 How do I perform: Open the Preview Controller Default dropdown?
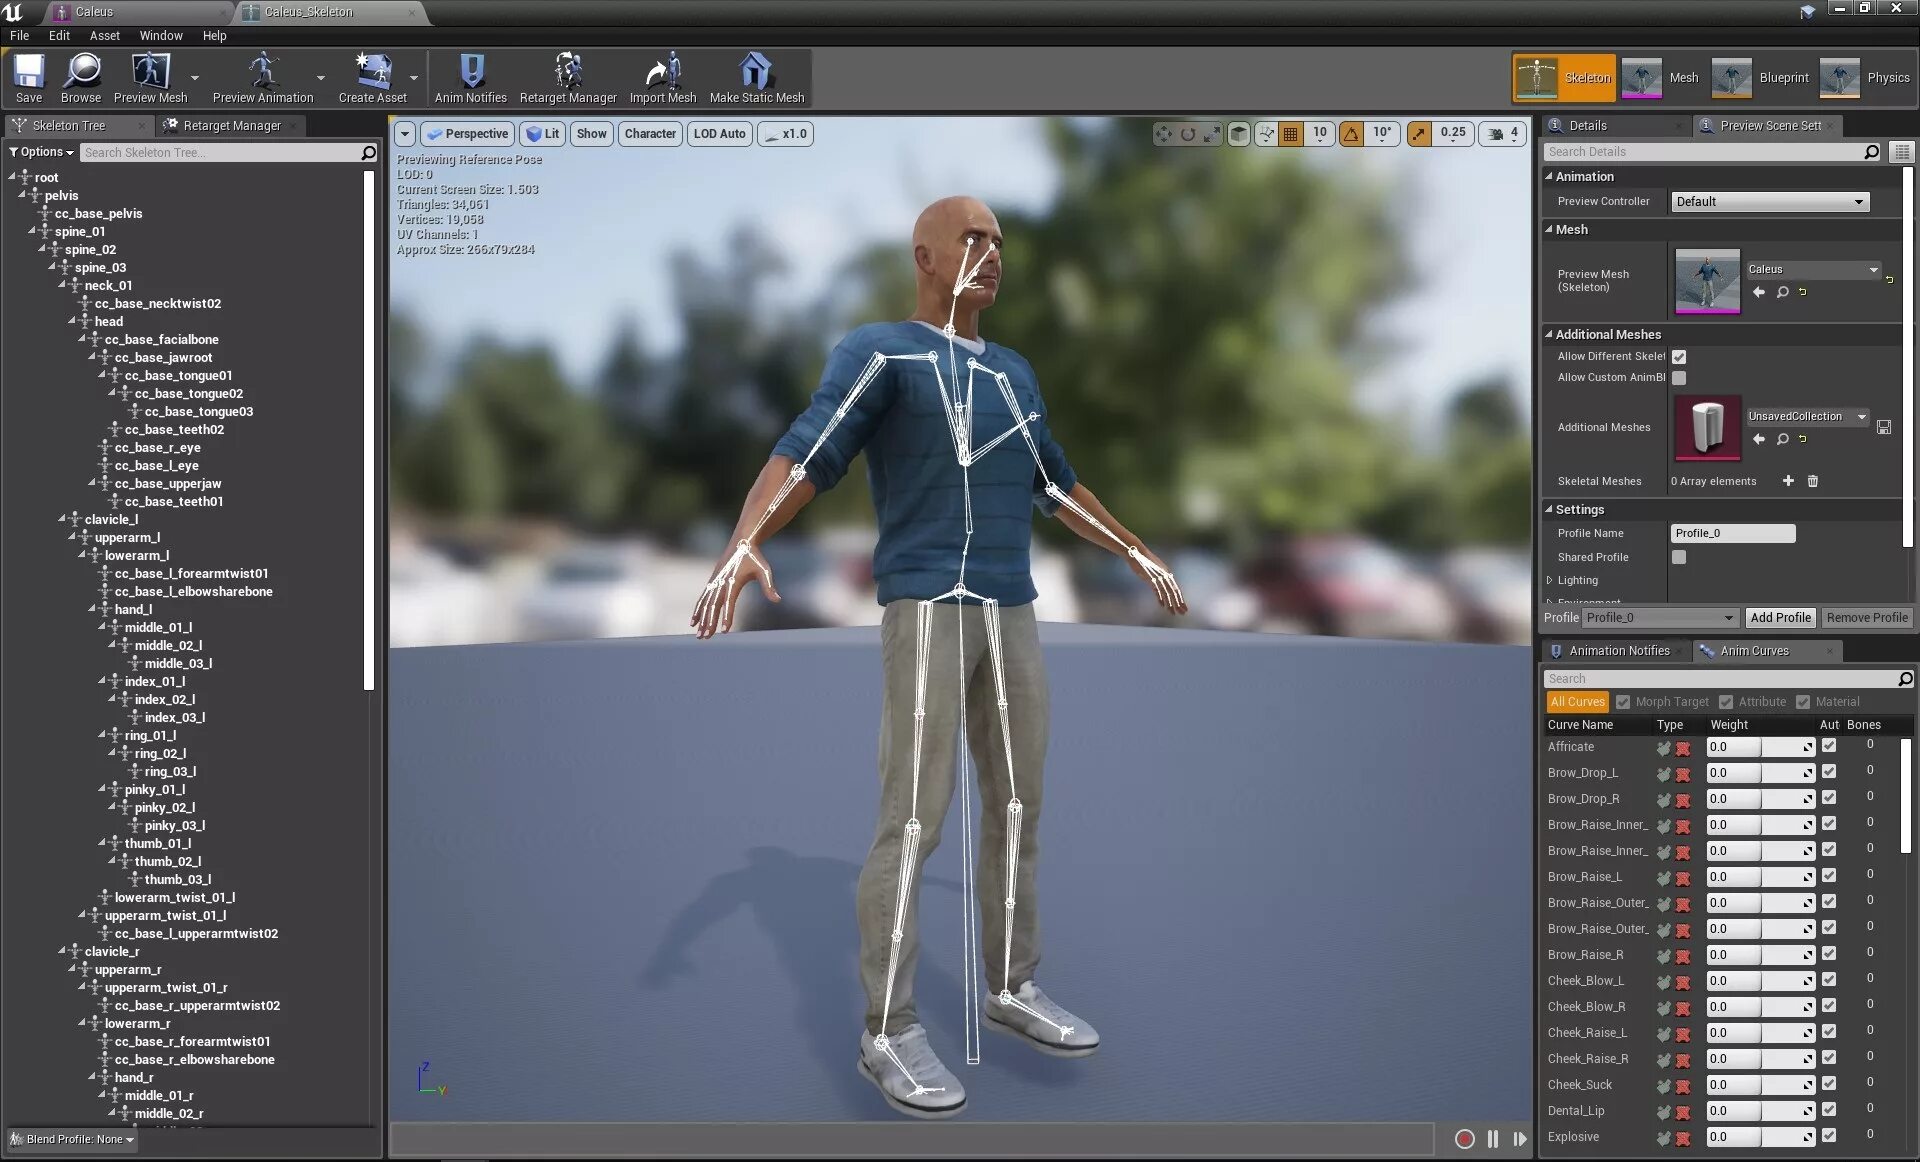[x=1768, y=202]
